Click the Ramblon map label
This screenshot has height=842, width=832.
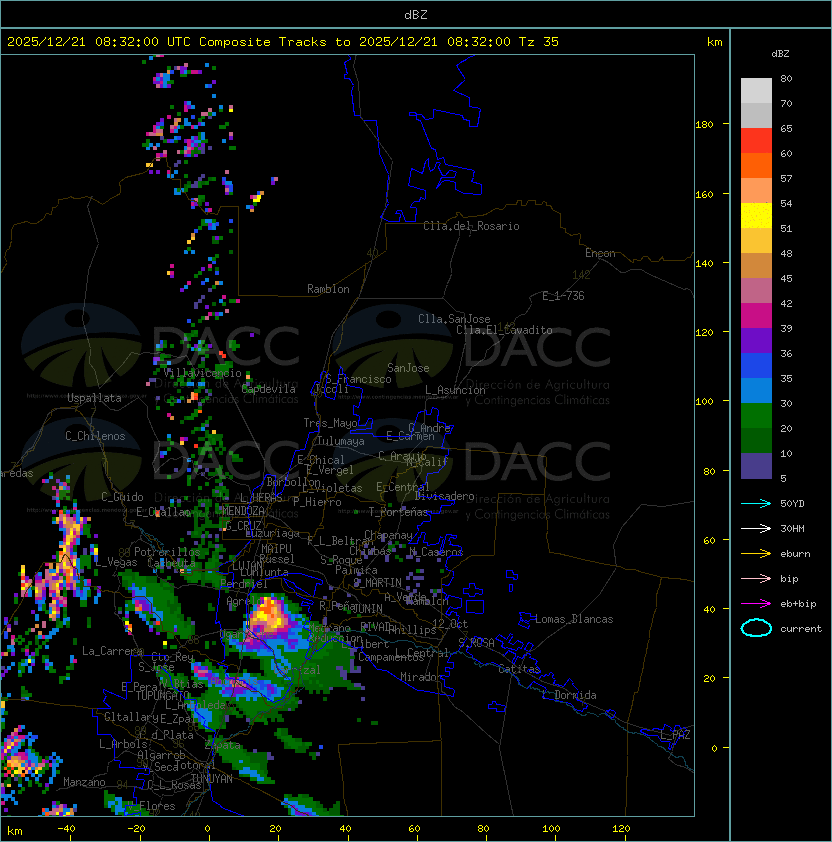pos(328,289)
